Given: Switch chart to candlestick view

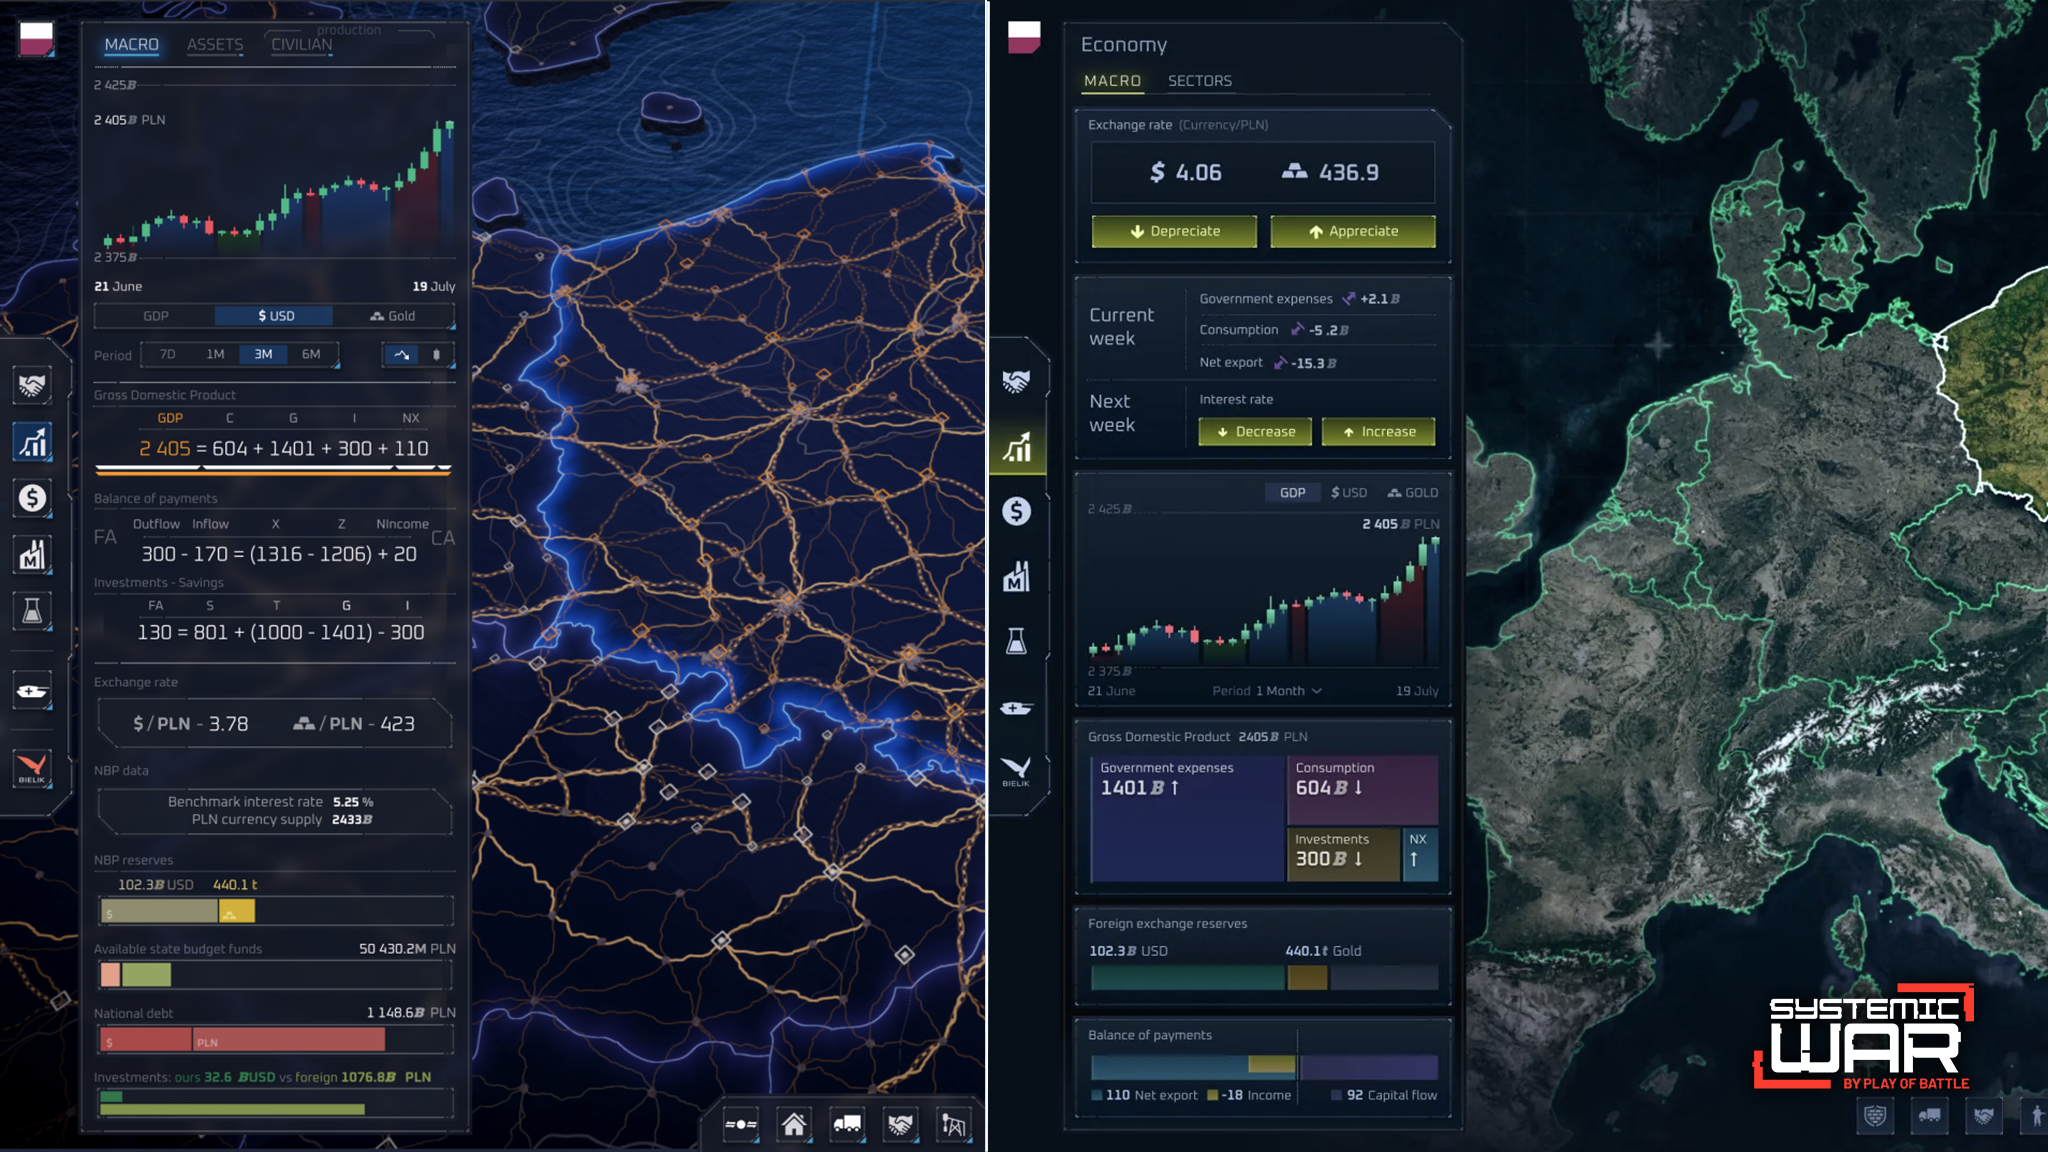Looking at the screenshot, I should point(436,354).
